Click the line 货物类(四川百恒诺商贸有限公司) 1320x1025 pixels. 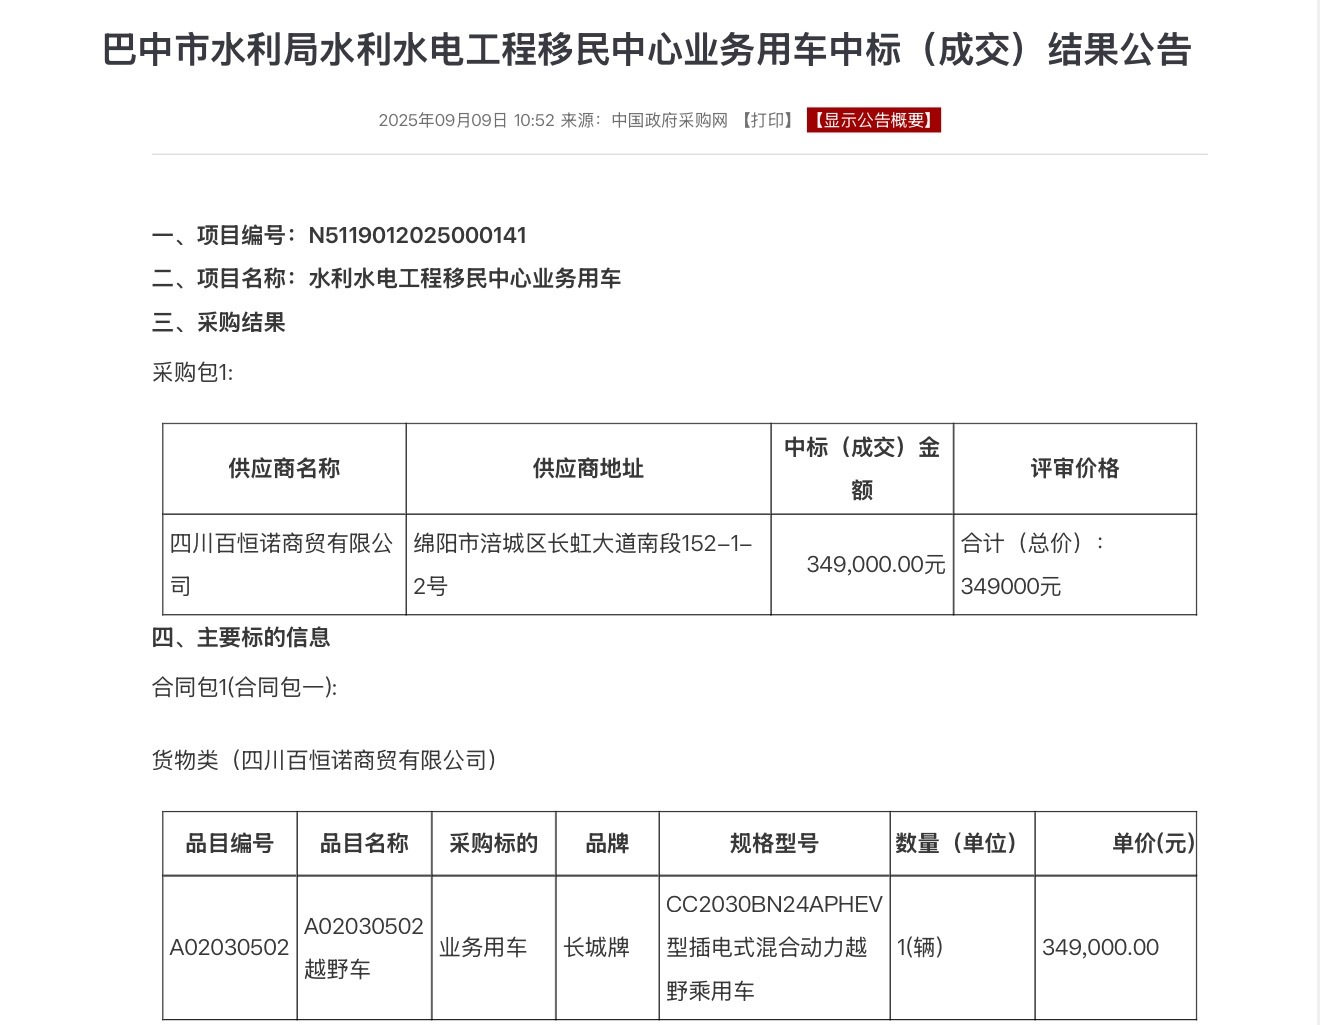[325, 760]
